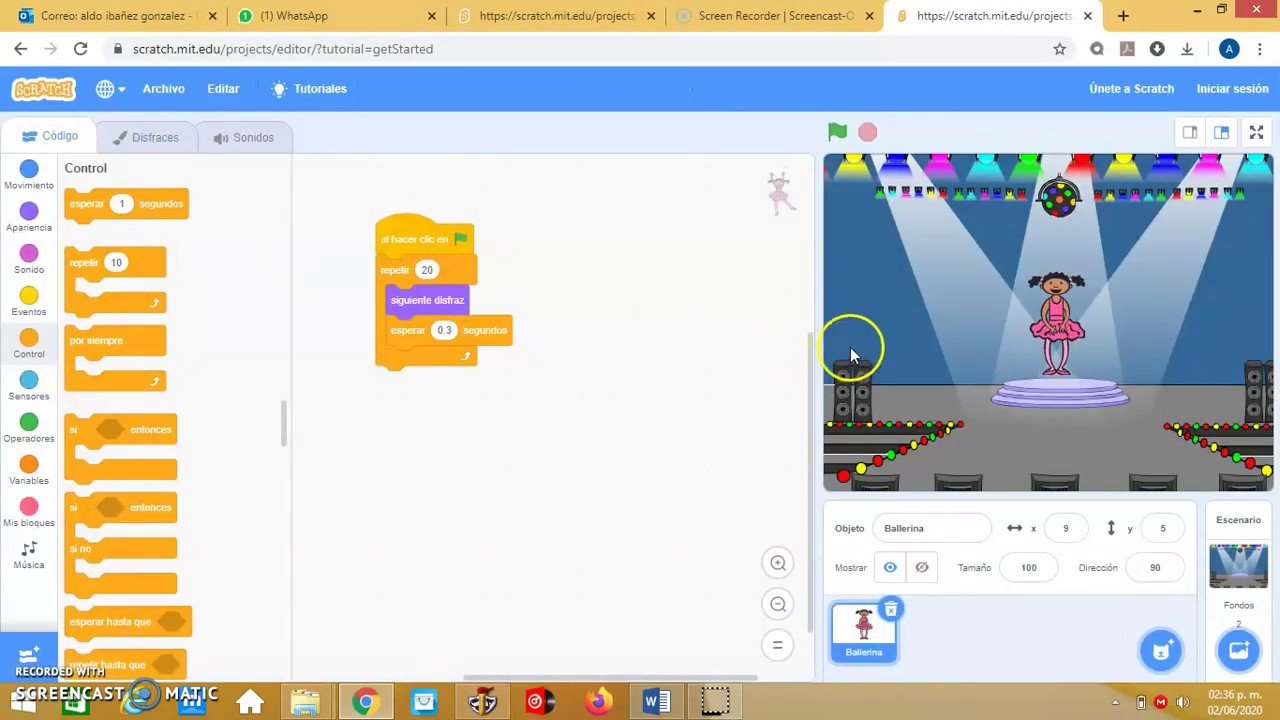Screen dimensions: 1280x720
Task: Zoom in on the code workspace
Action: (778, 563)
